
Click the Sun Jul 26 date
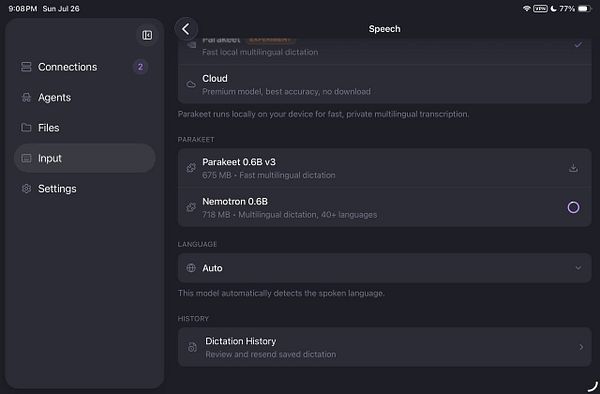tap(61, 8)
